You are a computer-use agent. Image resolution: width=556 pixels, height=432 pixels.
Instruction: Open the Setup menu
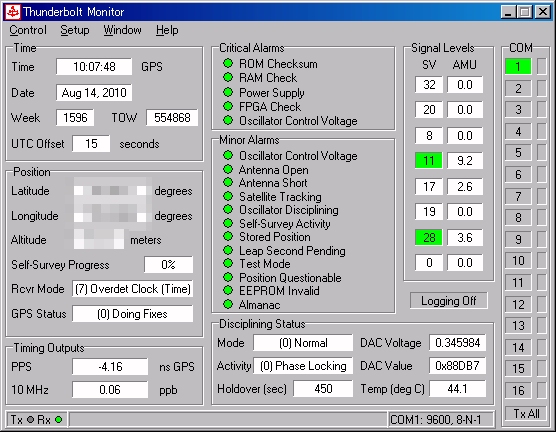74,30
